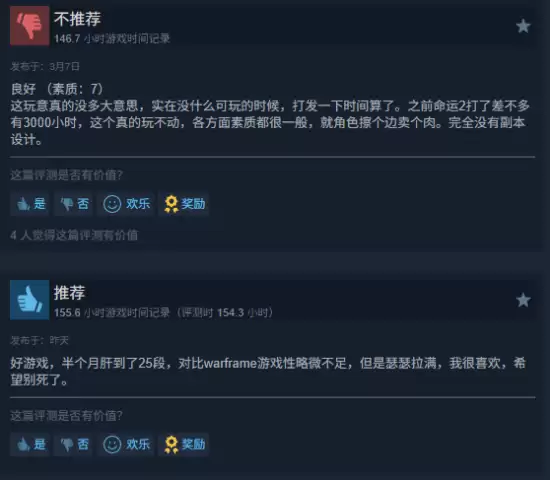Click the 发布于 昨天 posted date
The image size is (550, 480).
coord(40,340)
